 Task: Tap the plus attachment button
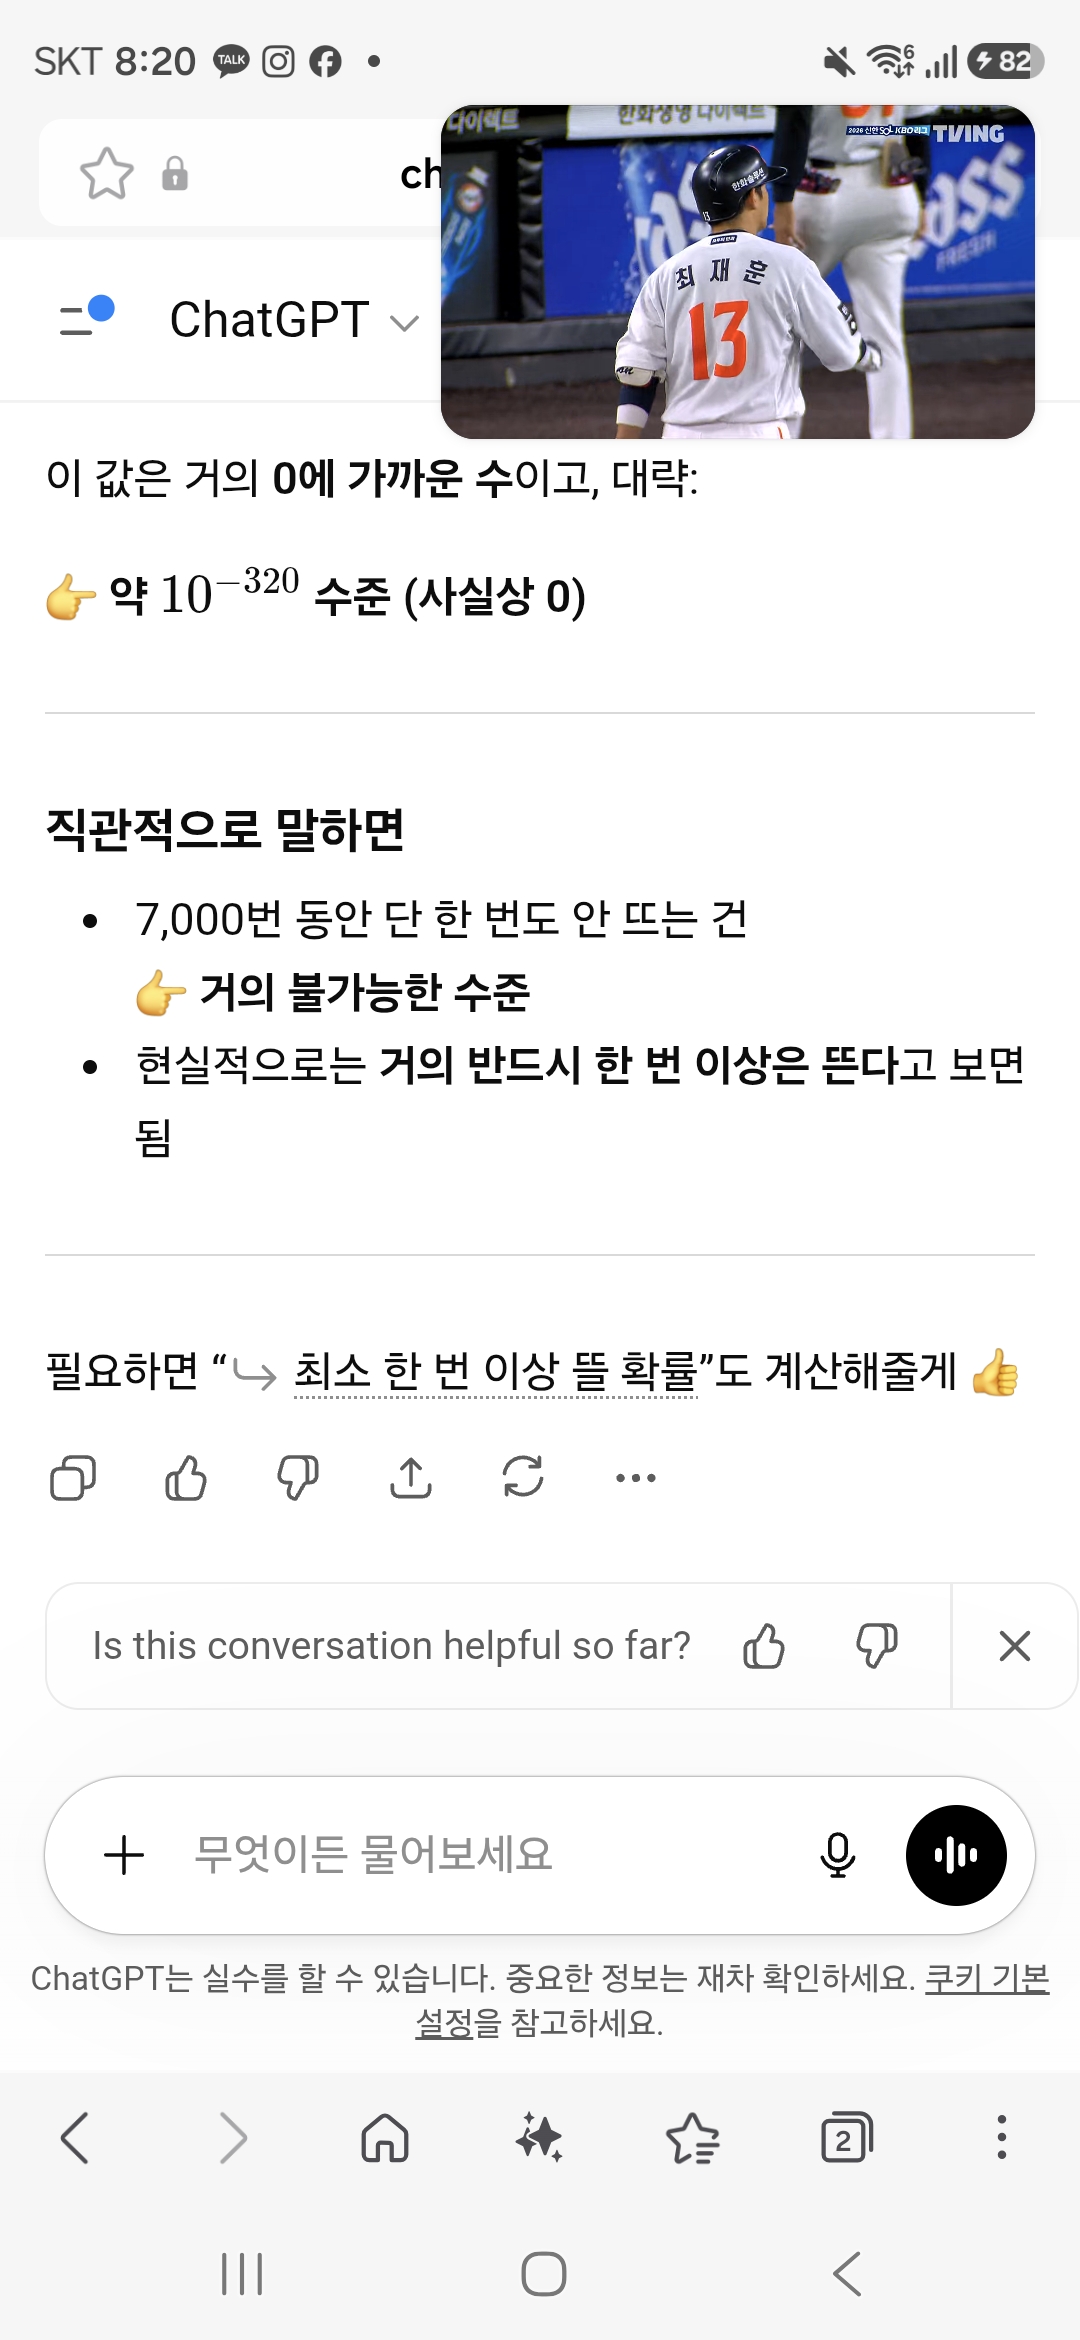point(125,1855)
